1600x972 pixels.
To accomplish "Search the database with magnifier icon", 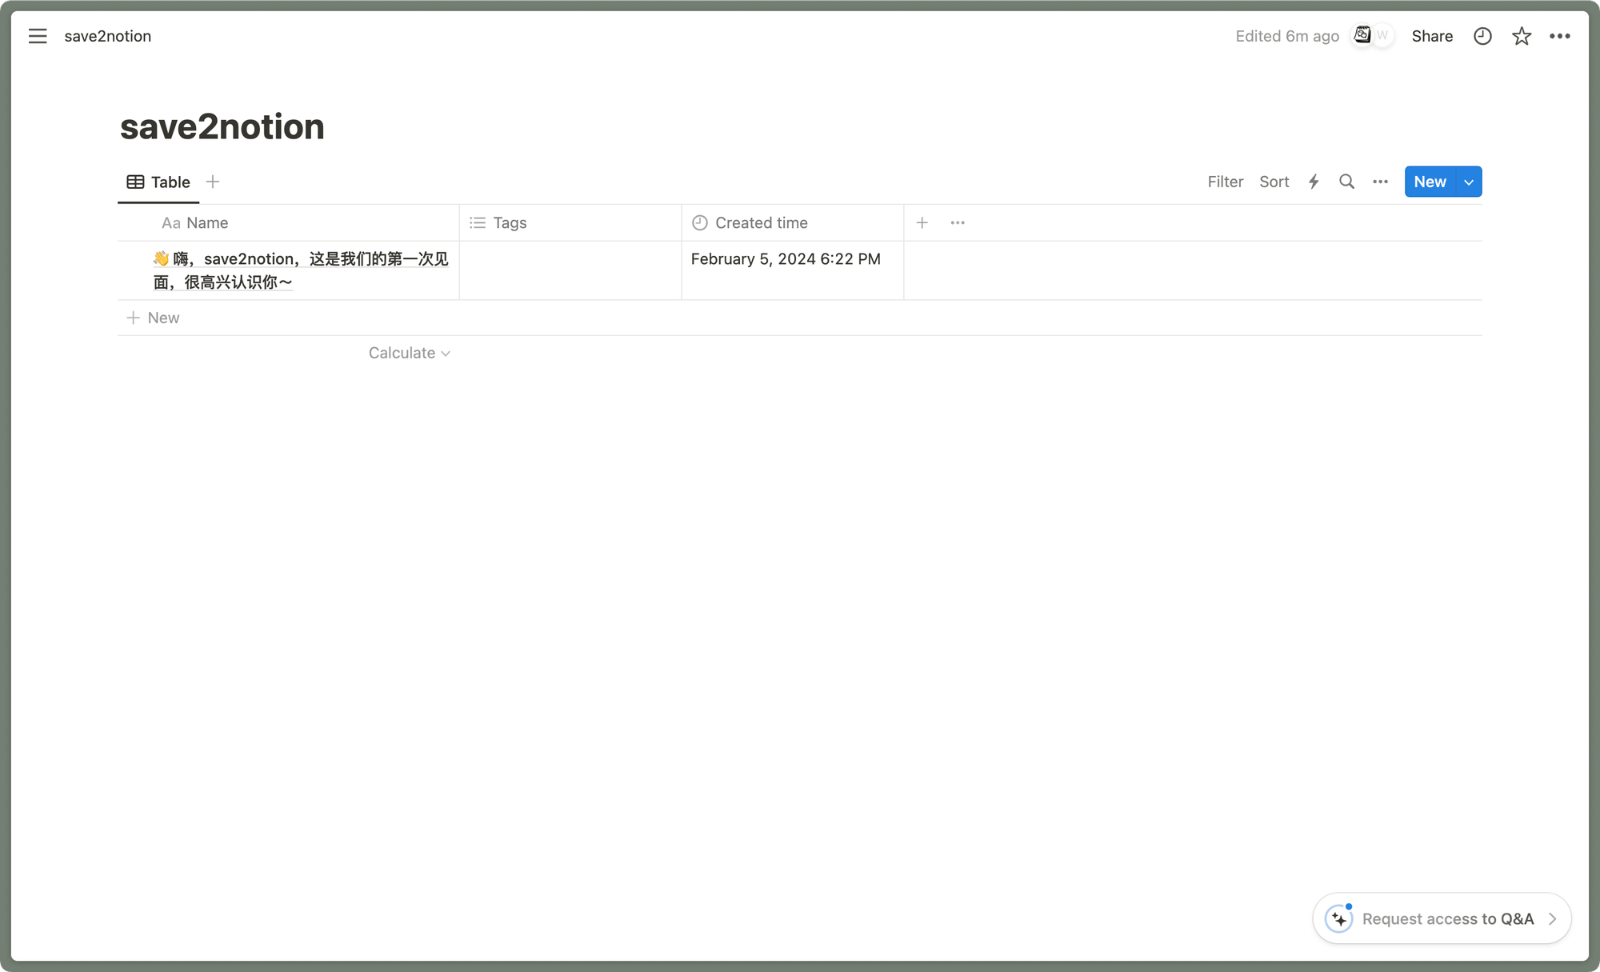I will pos(1346,182).
